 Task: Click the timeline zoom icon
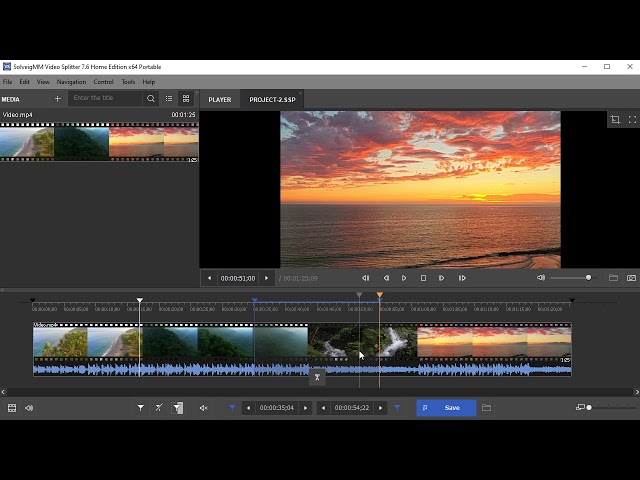click(580, 407)
